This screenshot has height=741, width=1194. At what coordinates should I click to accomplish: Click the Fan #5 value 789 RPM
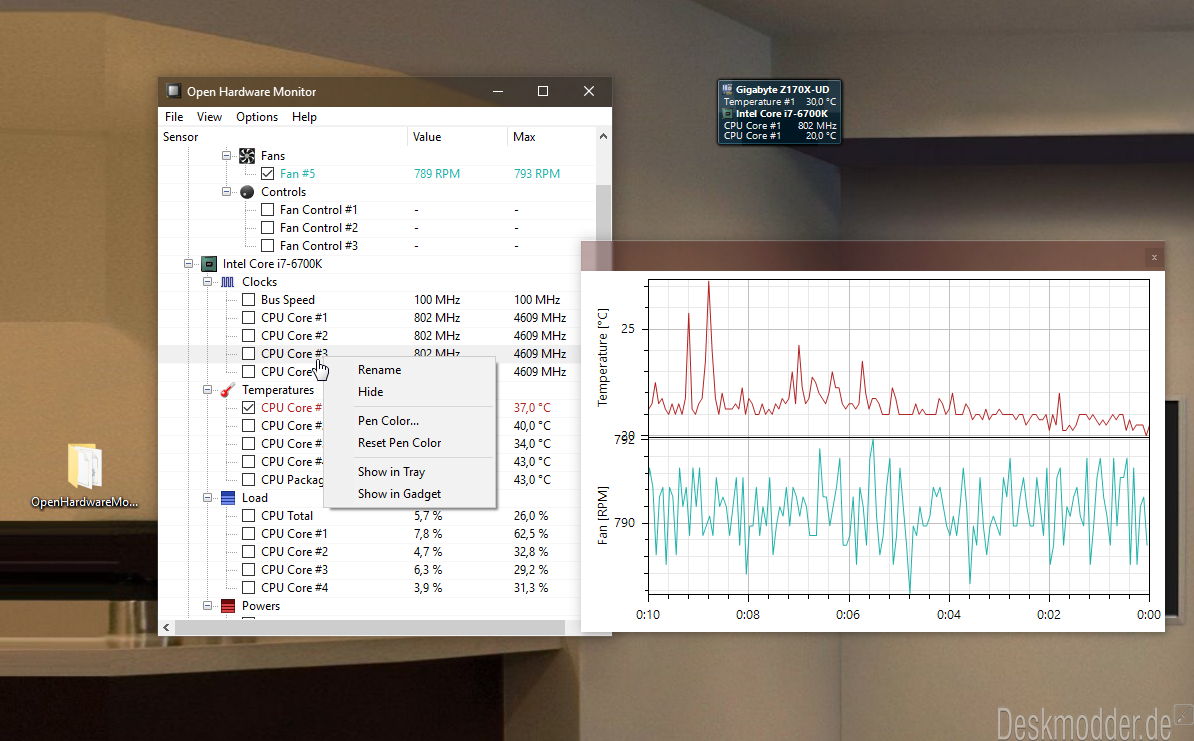pyautogui.click(x=437, y=174)
